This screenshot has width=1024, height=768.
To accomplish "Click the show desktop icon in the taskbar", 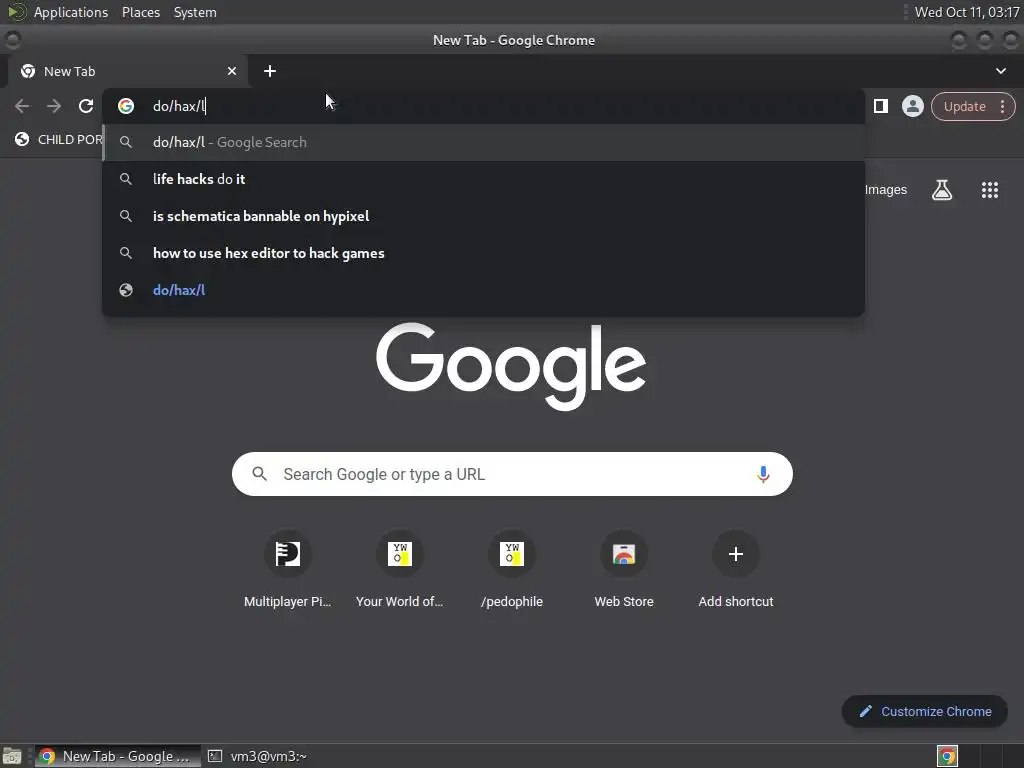I will 12,756.
